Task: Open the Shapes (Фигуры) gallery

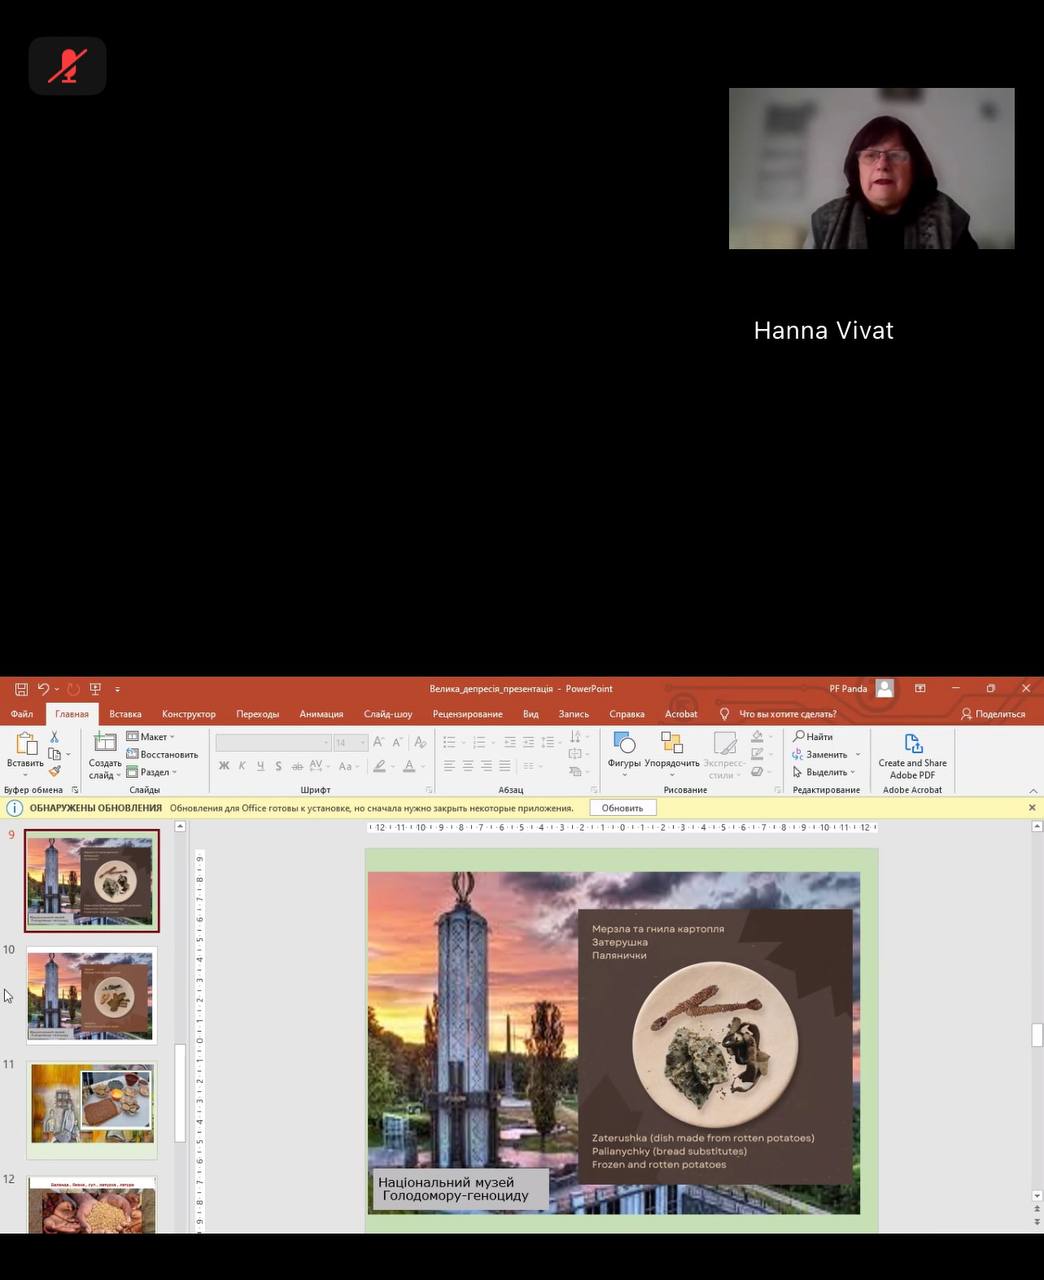Action: click(x=624, y=752)
